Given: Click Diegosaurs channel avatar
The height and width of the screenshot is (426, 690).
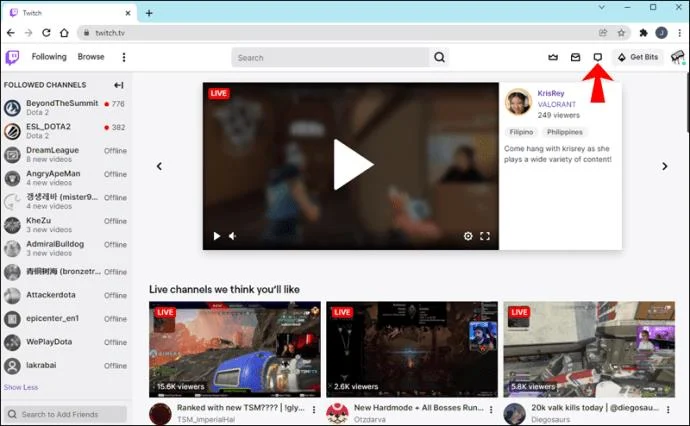Looking at the screenshot, I should coord(514,414).
